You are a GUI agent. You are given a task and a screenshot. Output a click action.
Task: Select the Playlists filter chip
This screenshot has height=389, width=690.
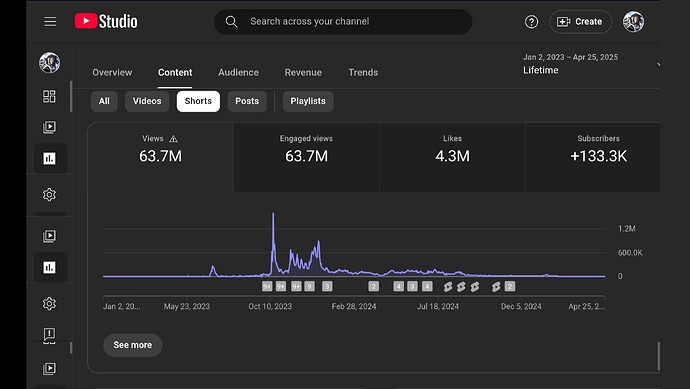308,101
